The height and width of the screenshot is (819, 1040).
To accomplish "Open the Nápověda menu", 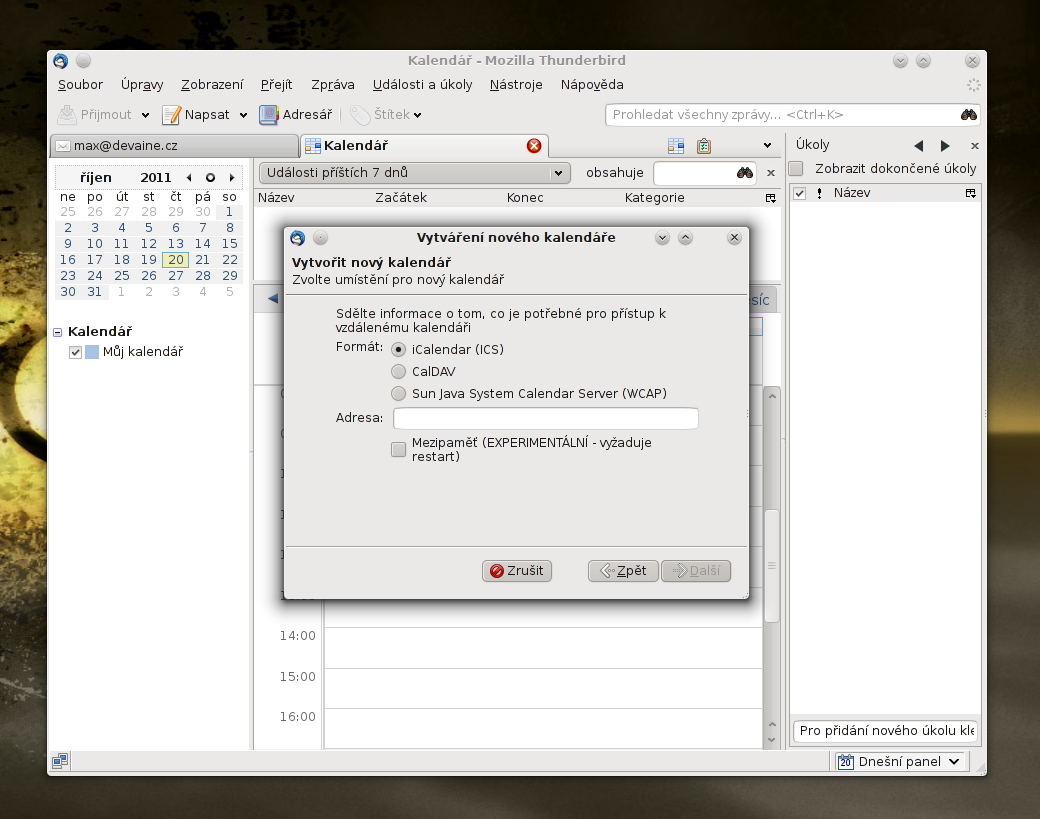I will click(592, 85).
